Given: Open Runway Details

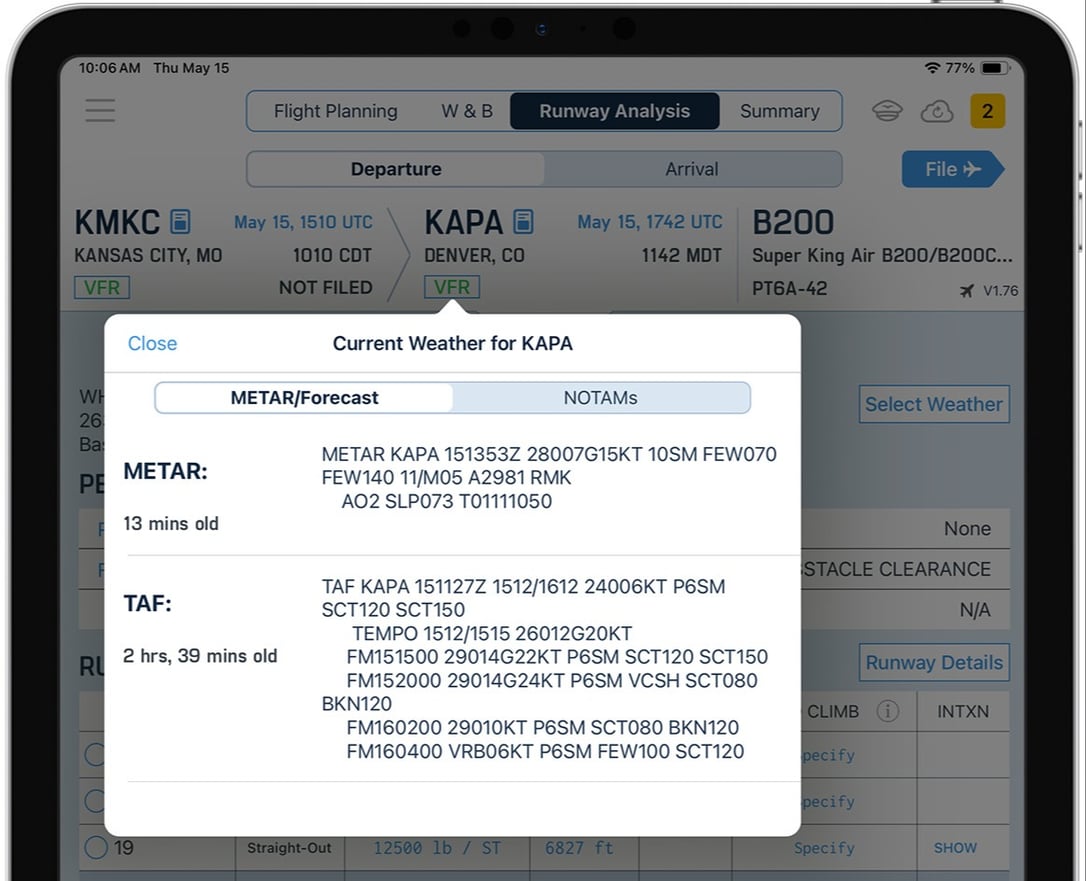Looking at the screenshot, I should point(933,662).
